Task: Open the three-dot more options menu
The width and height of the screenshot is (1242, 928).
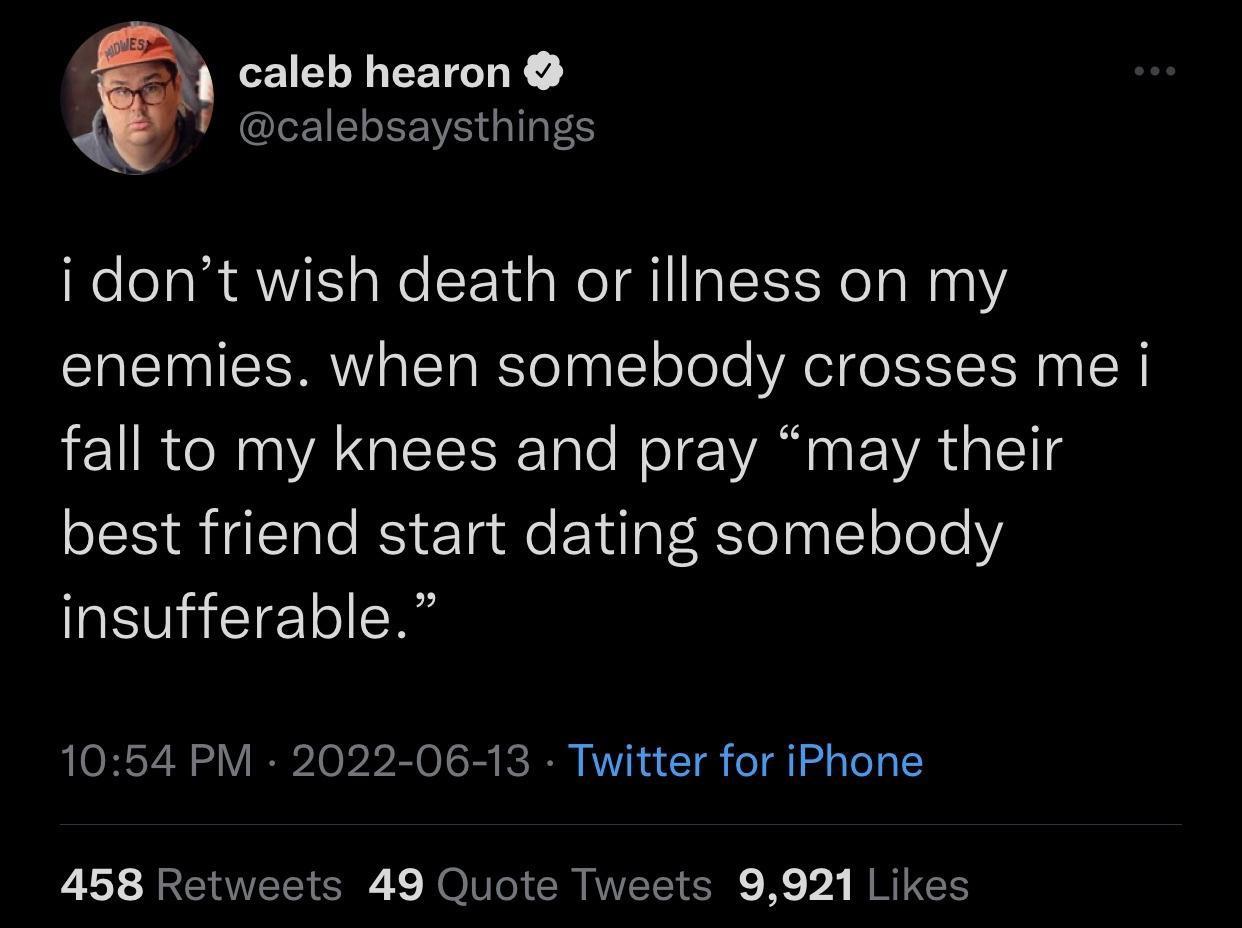Action: [x=1155, y=71]
